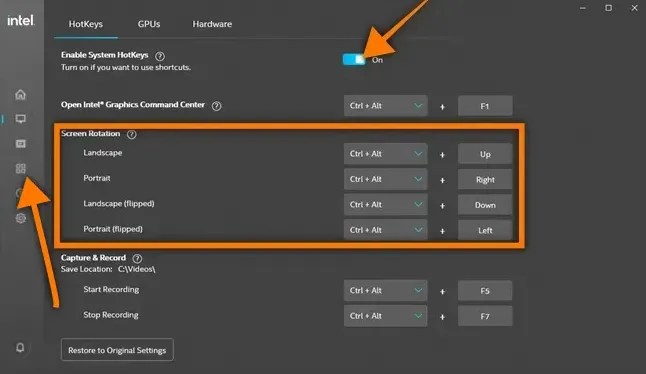Open modifier dropdown for Stop Recording
Image resolution: width=646 pixels, height=374 pixels.
(386, 316)
